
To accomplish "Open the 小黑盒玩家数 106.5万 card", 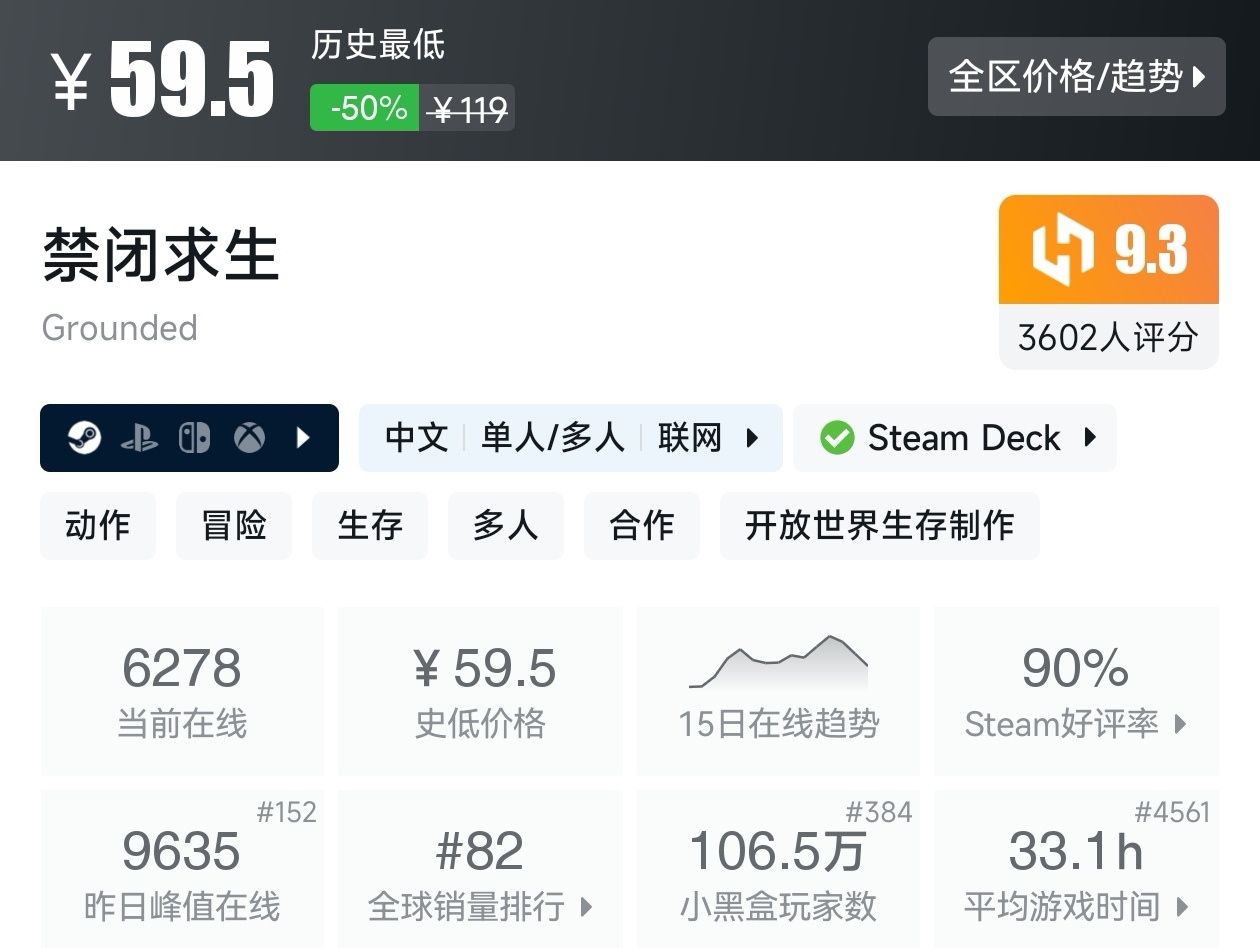I will point(778,869).
